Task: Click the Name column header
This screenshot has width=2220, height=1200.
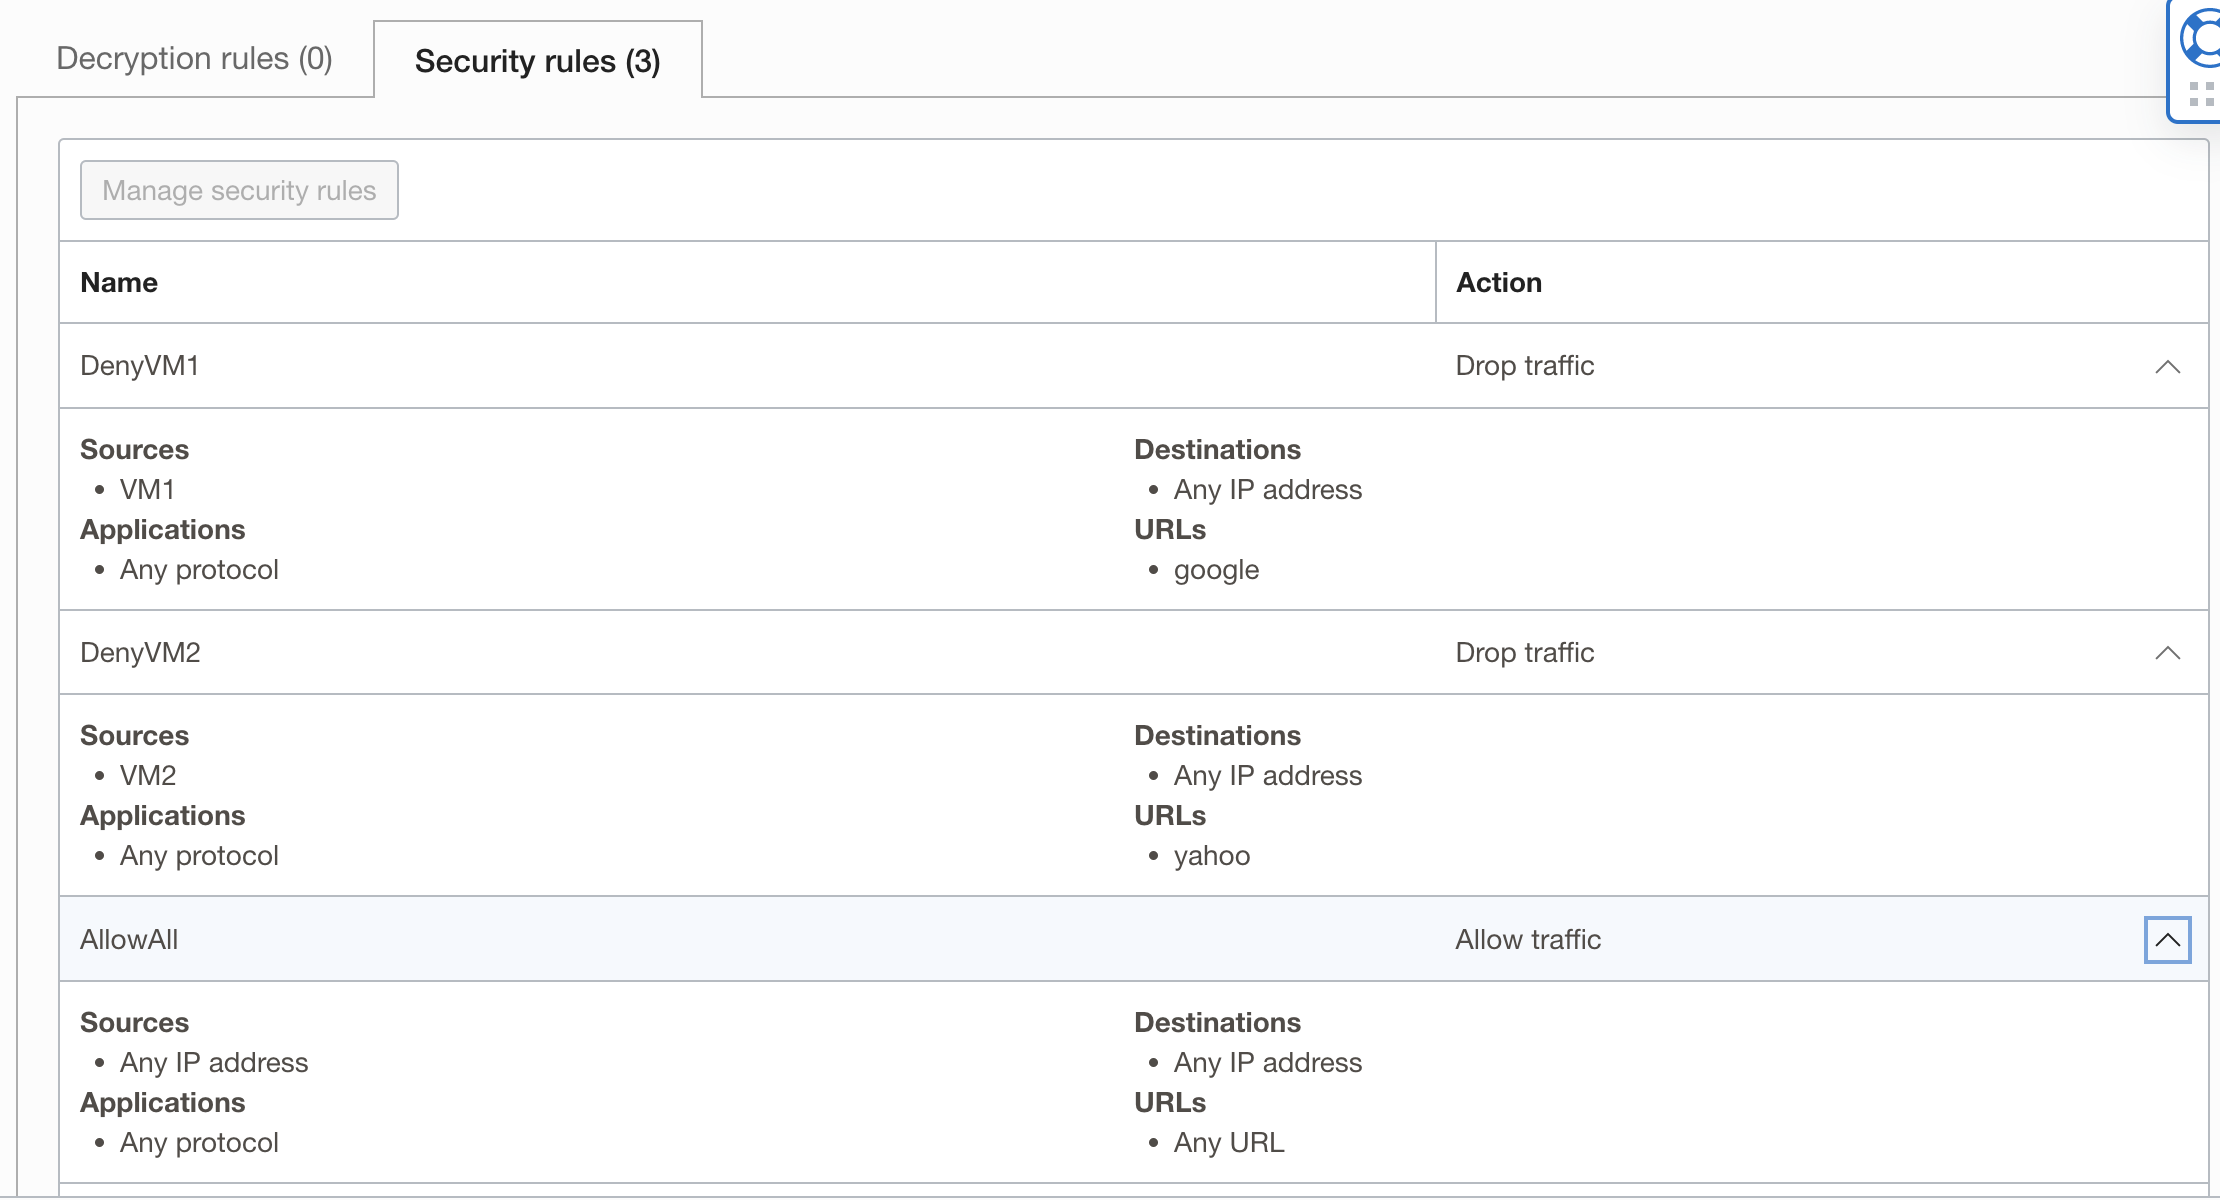Action: 119,283
